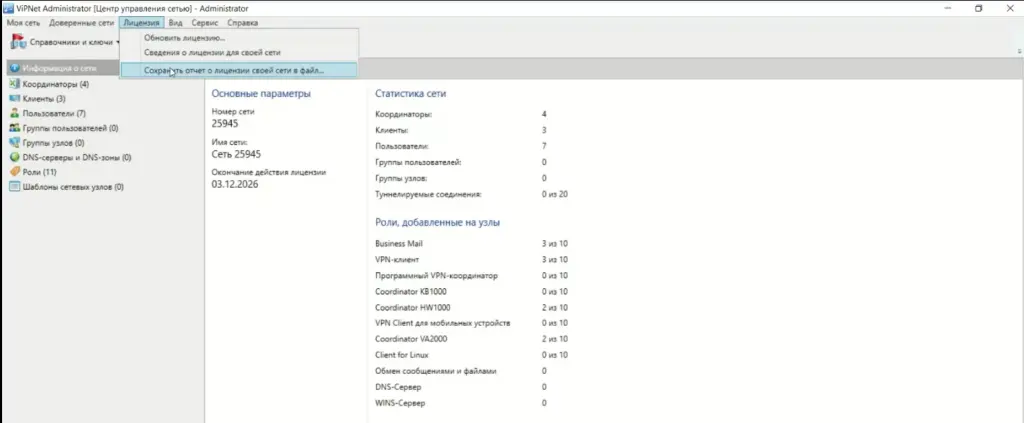The height and width of the screenshot is (423, 1024).
Task: Select Сохранить отчет о лицензии своей сети в файл
Action: pos(239,70)
